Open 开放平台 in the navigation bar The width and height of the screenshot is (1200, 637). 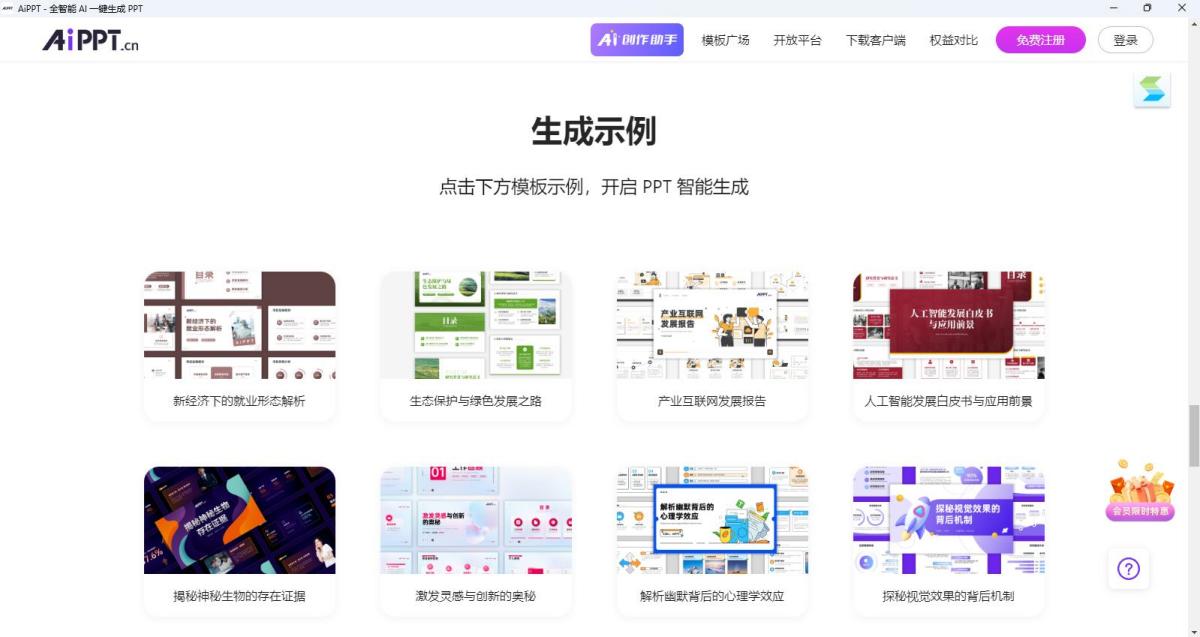797,40
